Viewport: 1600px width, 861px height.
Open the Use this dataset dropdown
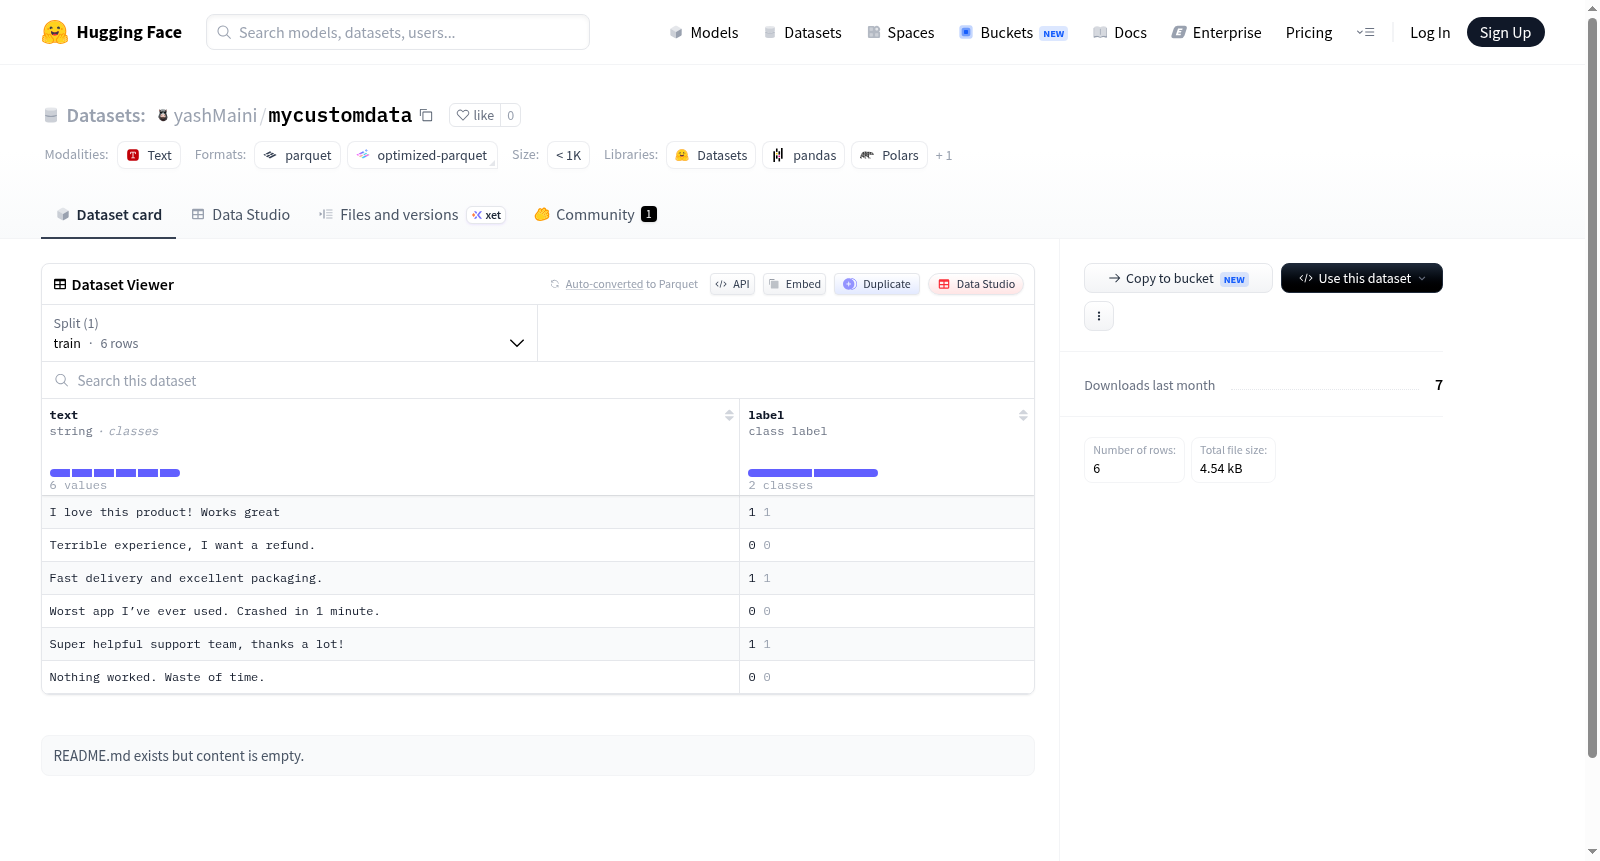point(1362,278)
